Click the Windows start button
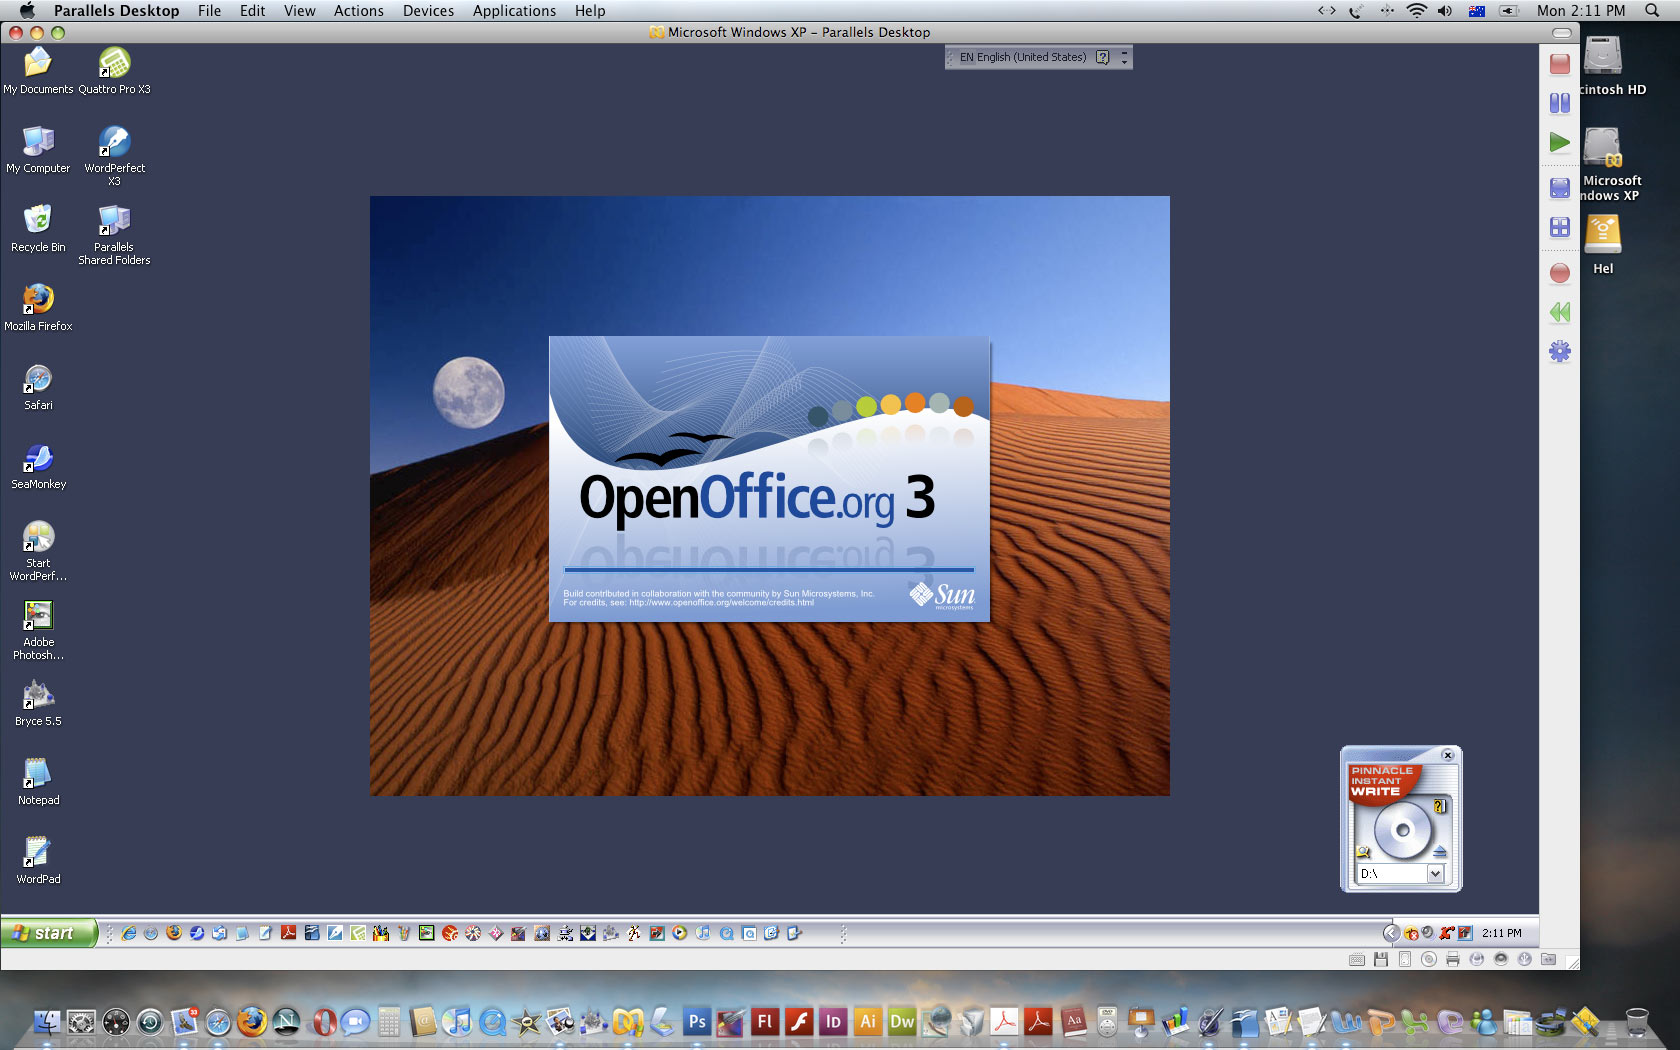 [x=48, y=933]
